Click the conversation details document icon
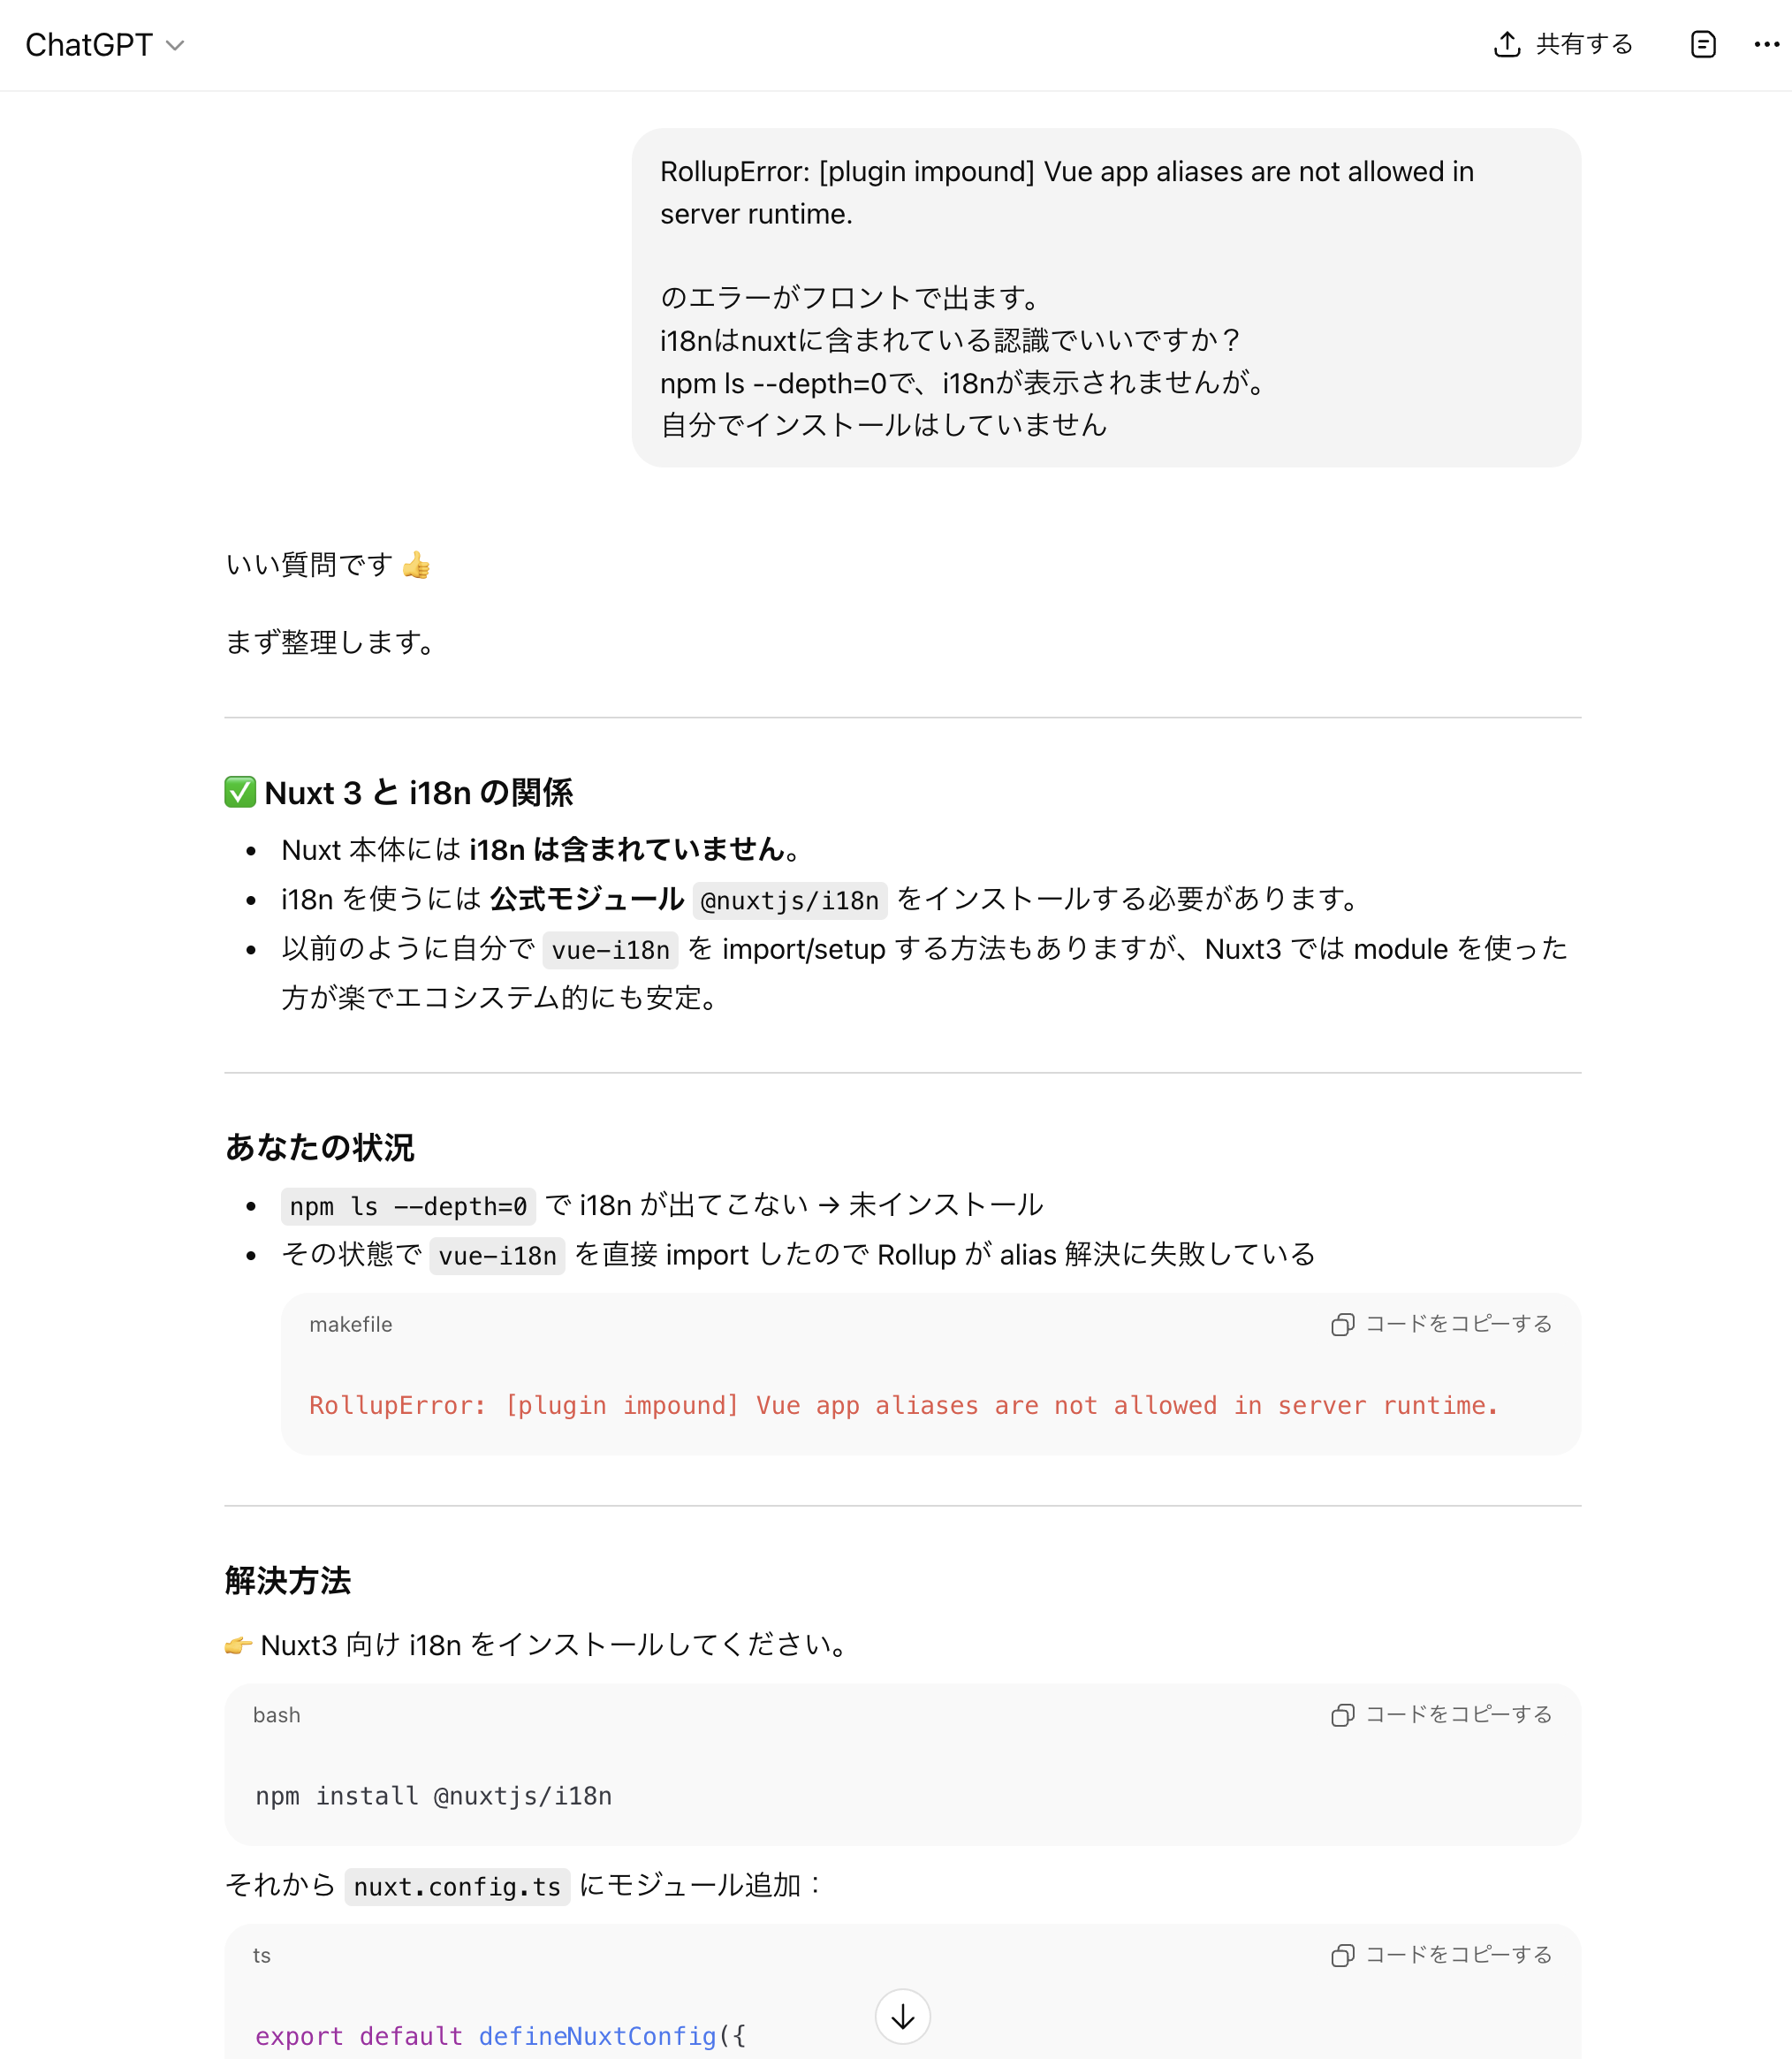This screenshot has width=1792, height=2059. (x=1703, y=45)
